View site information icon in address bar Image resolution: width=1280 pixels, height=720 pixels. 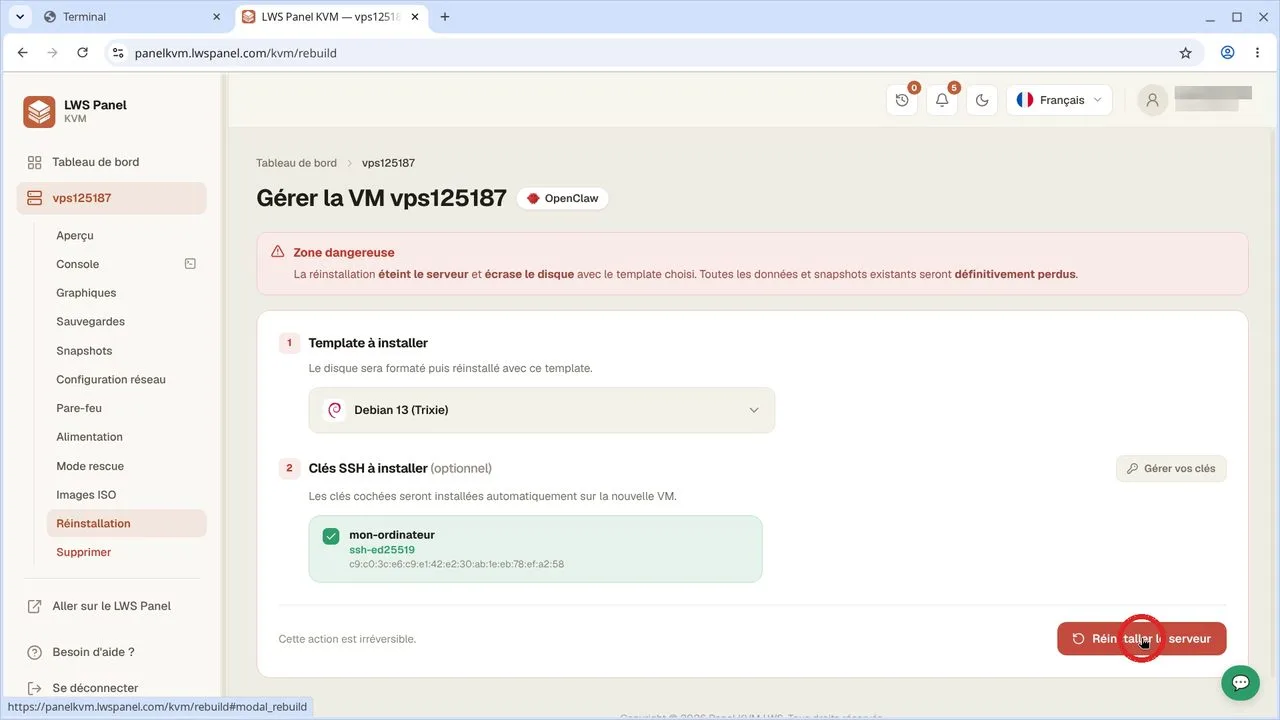coord(118,53)
